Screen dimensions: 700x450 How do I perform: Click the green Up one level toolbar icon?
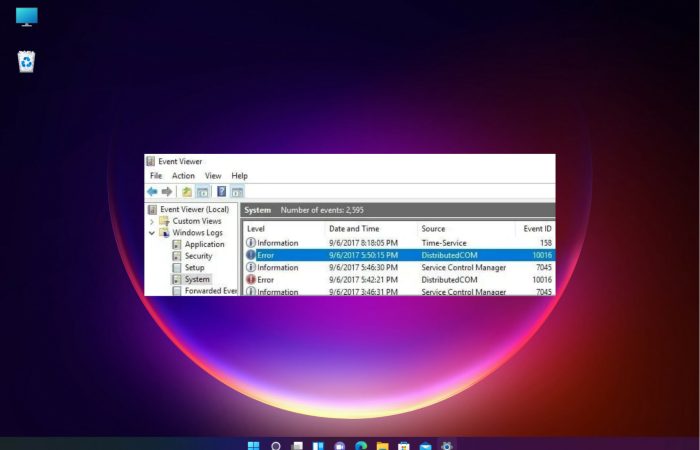tap(187, 192)
